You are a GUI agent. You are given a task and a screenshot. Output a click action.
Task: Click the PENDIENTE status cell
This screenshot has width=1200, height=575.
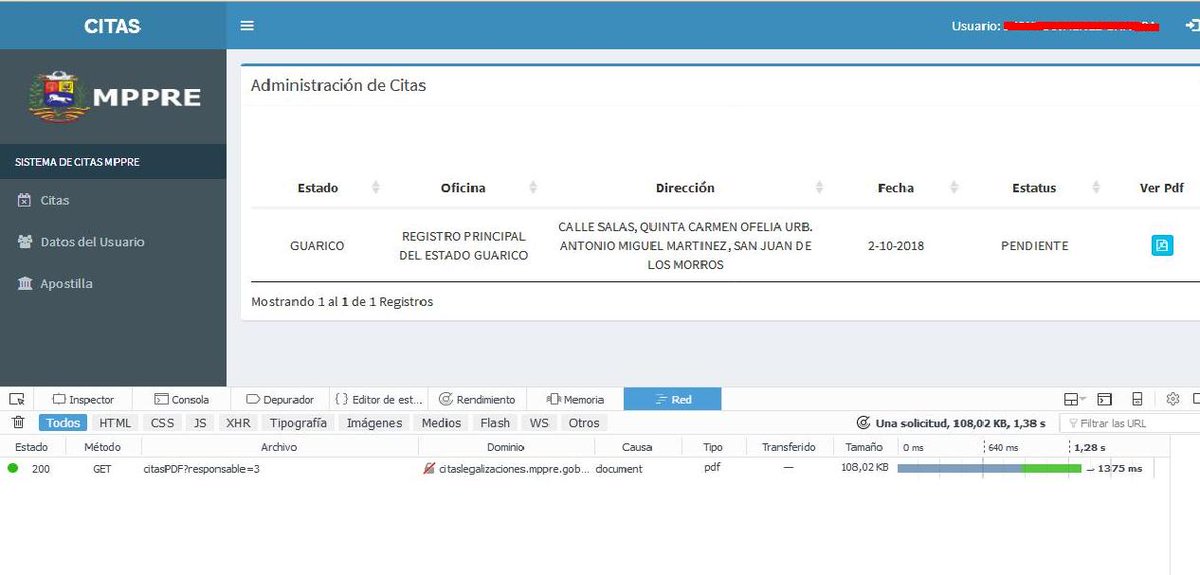(x=1034, y=245)
